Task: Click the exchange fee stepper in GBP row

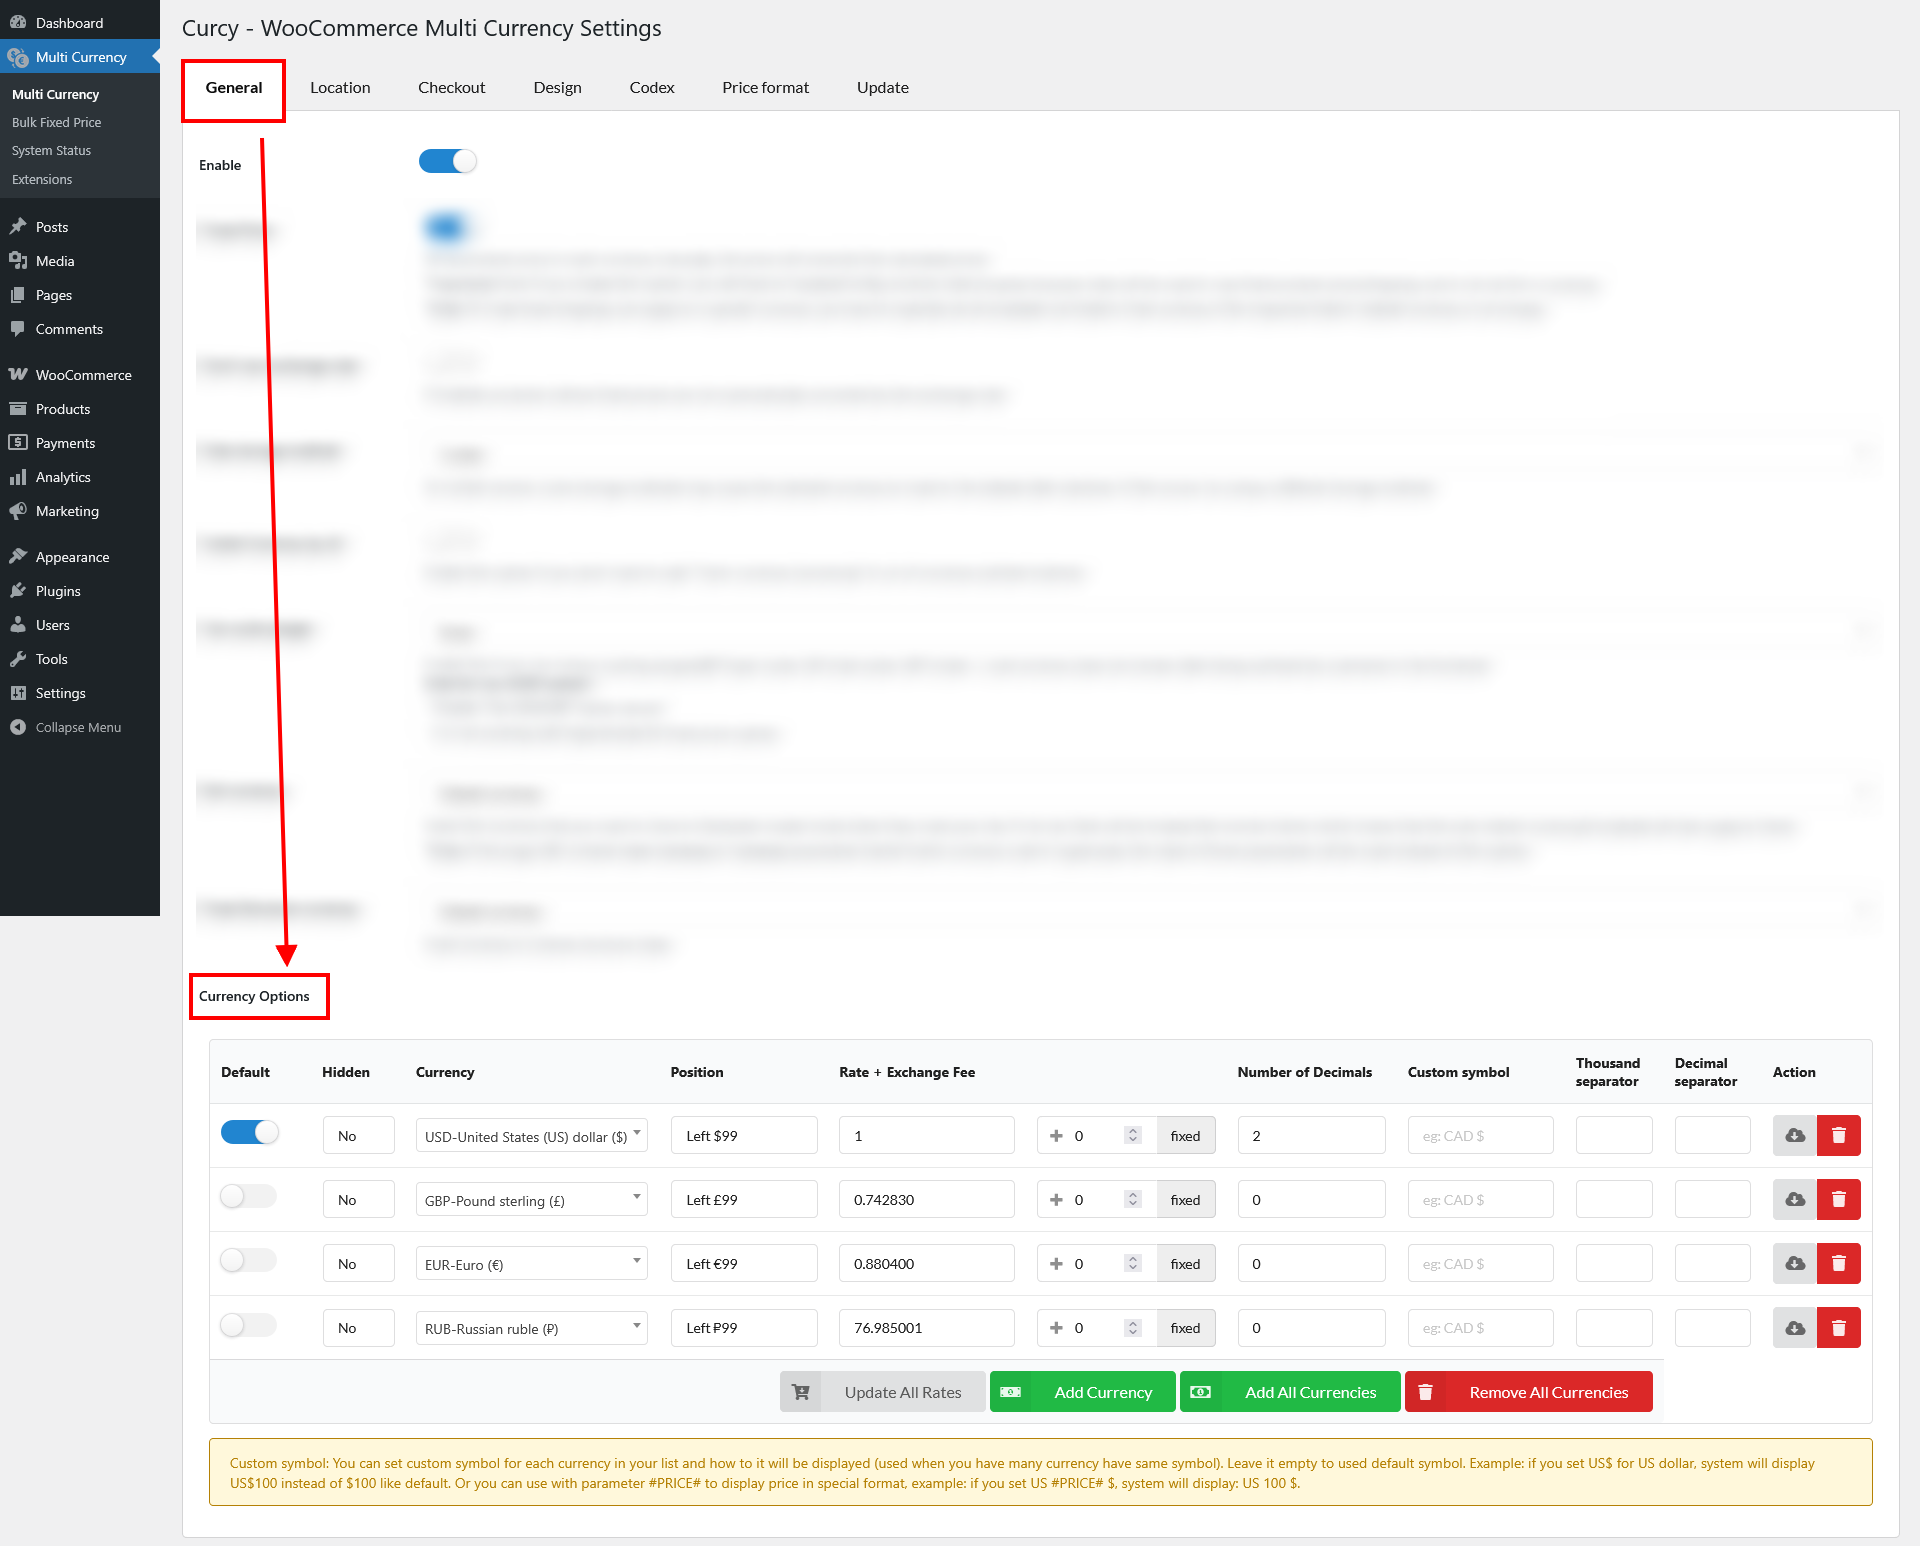Action: 1133,1200
